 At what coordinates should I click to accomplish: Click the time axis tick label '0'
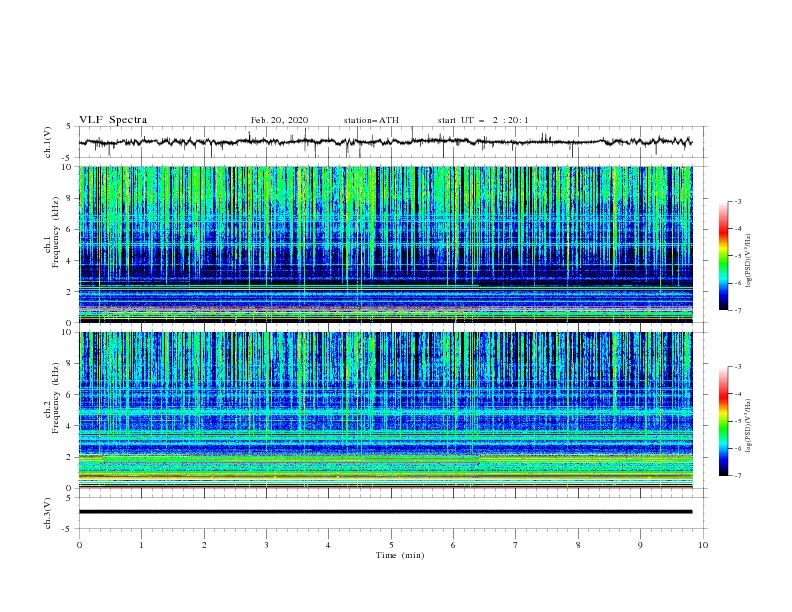[x=79, y=545]
